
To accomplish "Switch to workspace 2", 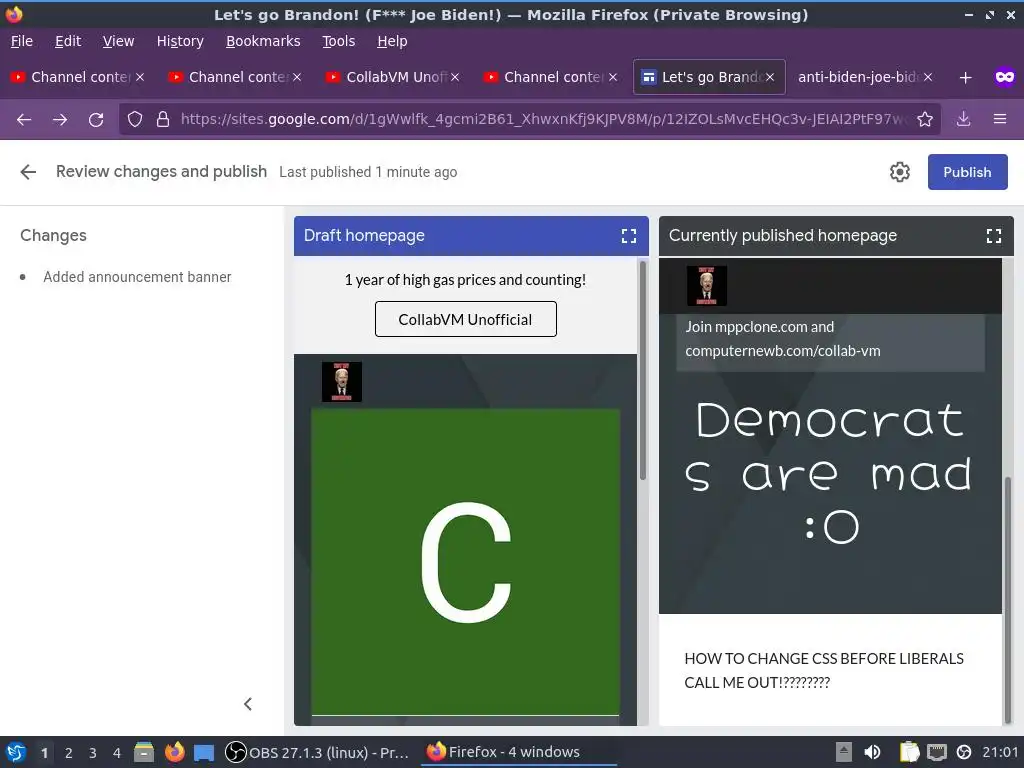I will 69,753.
